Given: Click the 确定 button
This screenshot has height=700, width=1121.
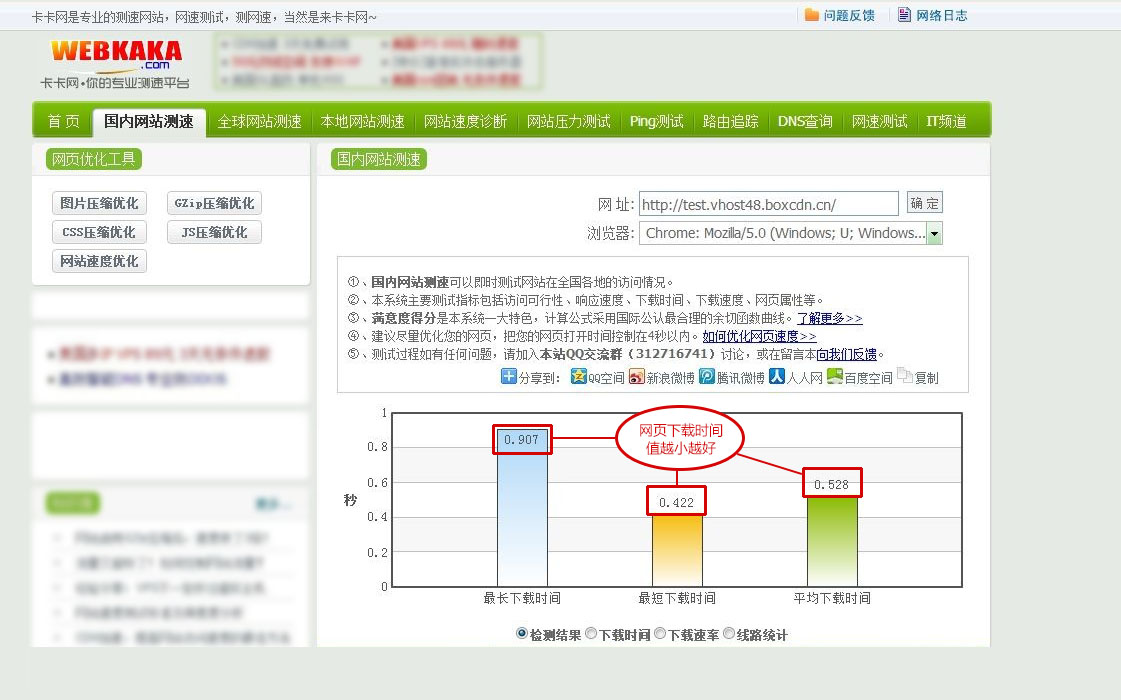Looking at the screenshot, I should pos(924,203).
